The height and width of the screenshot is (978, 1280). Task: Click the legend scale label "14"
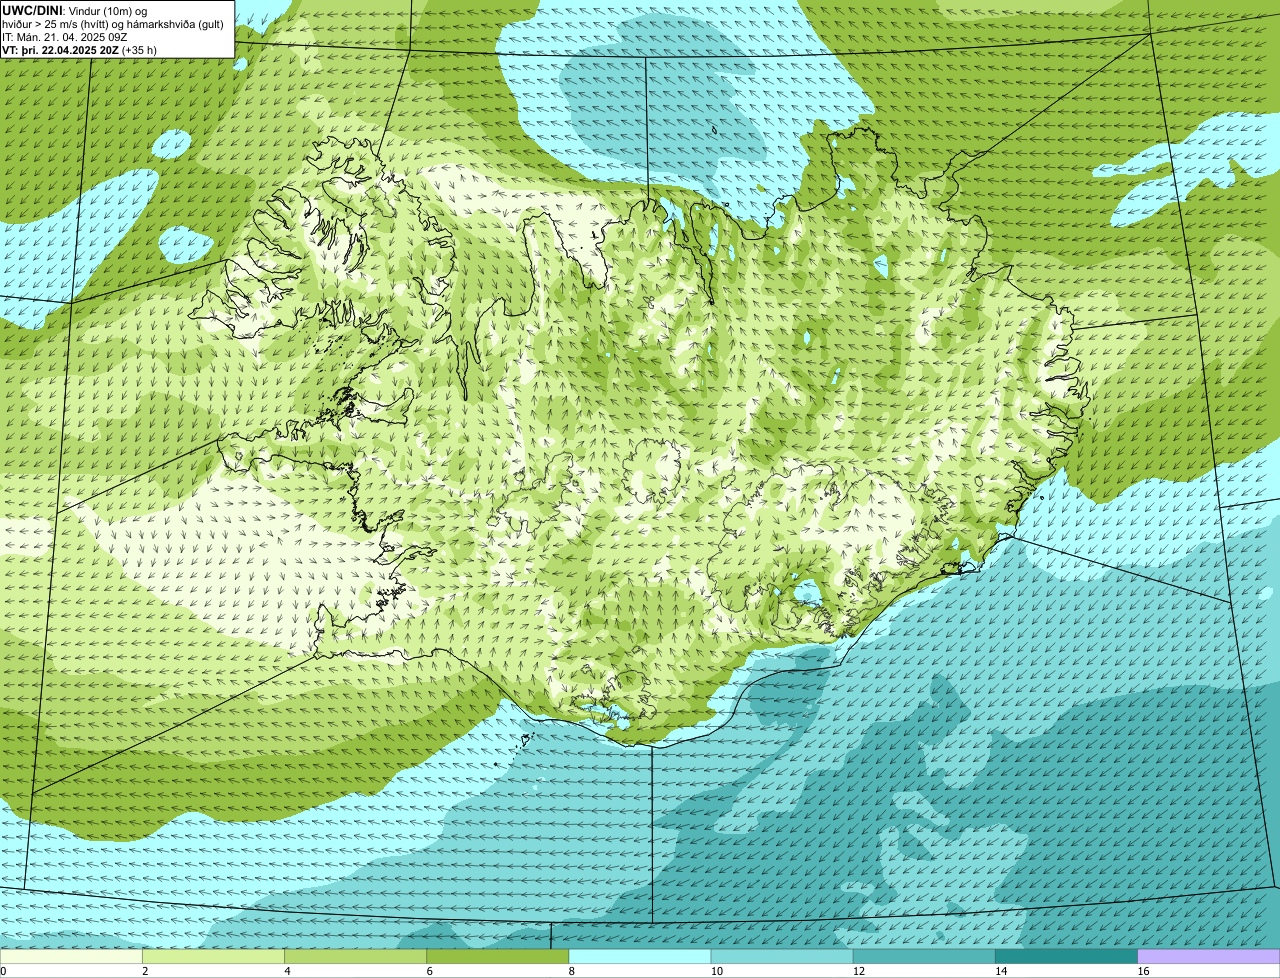pyautogui.click(x=1001, y=971)
